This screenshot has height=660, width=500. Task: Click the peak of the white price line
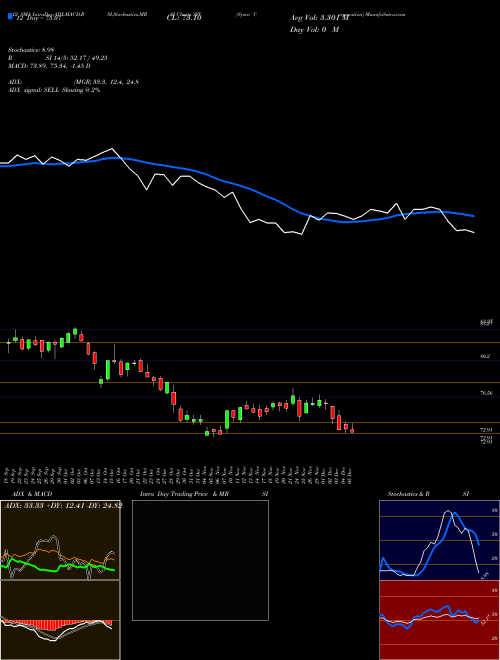pyautogui.click(x=112, y=149)
